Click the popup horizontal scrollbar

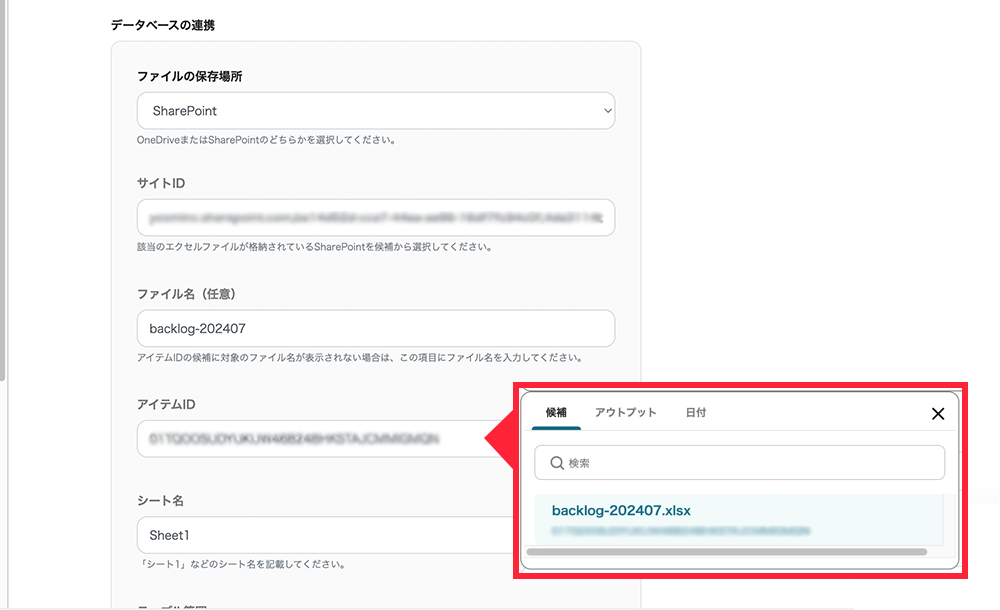point(726,552)
